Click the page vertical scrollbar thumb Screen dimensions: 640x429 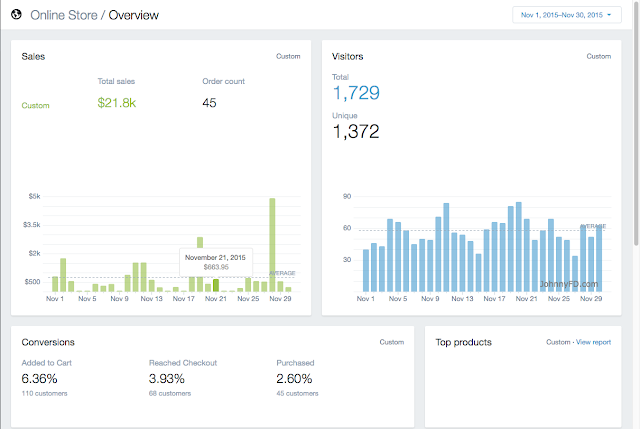coord(636,122)
